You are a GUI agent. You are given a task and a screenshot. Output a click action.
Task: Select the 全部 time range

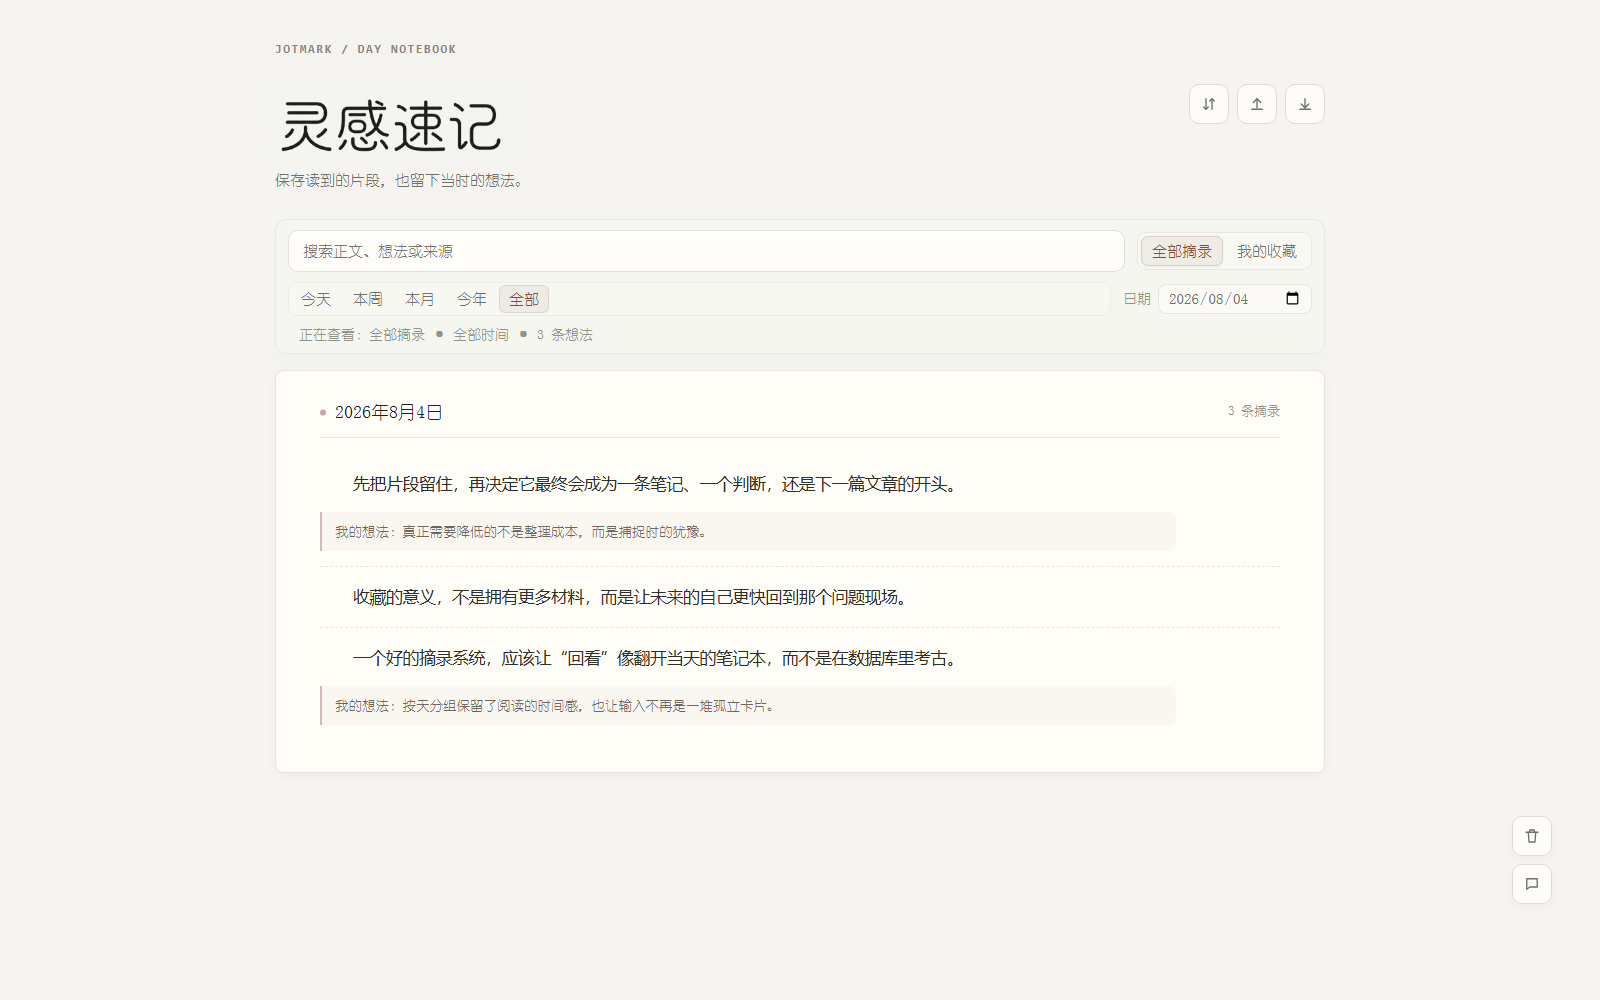(x=524, y=299)
